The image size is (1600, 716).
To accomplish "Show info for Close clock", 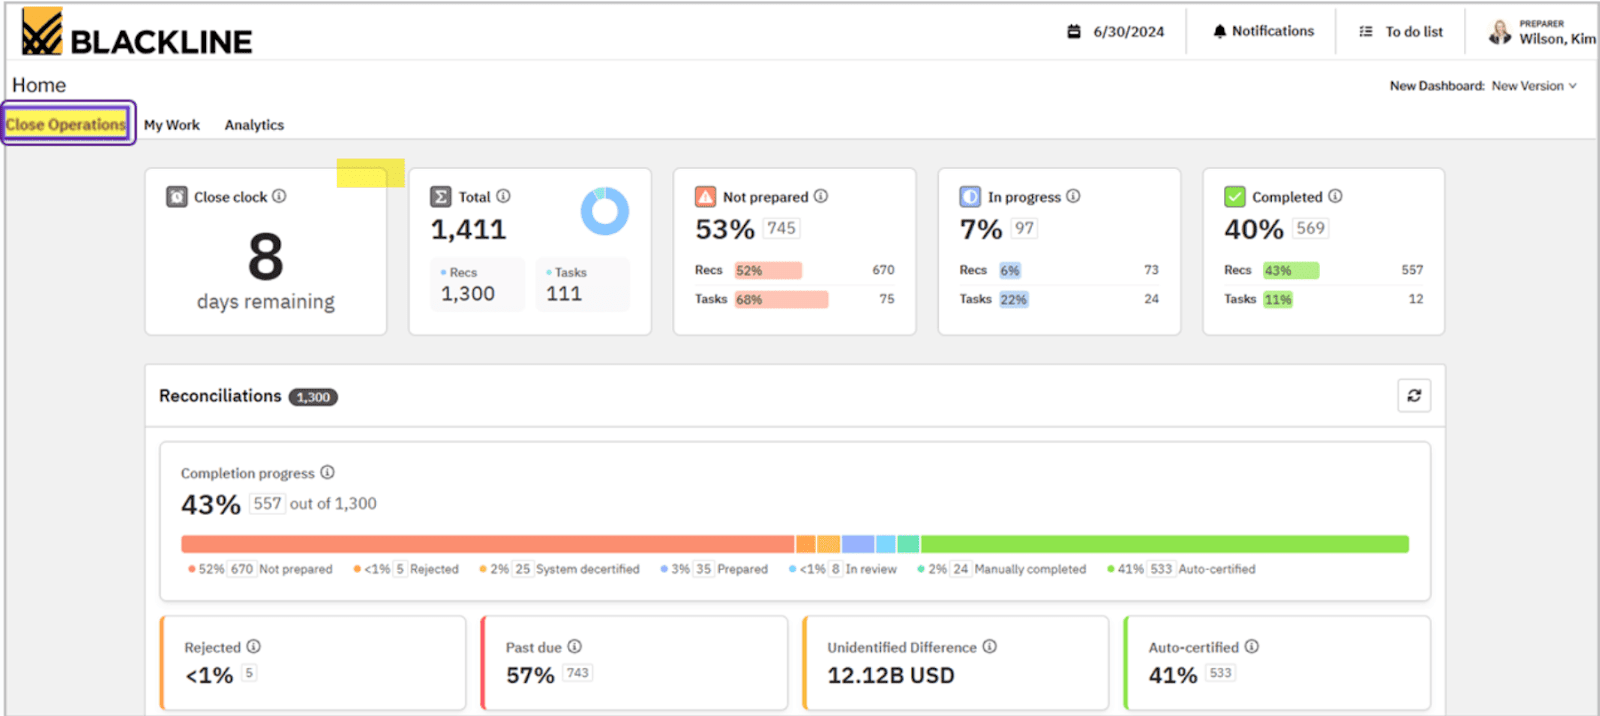I will 279,196.
